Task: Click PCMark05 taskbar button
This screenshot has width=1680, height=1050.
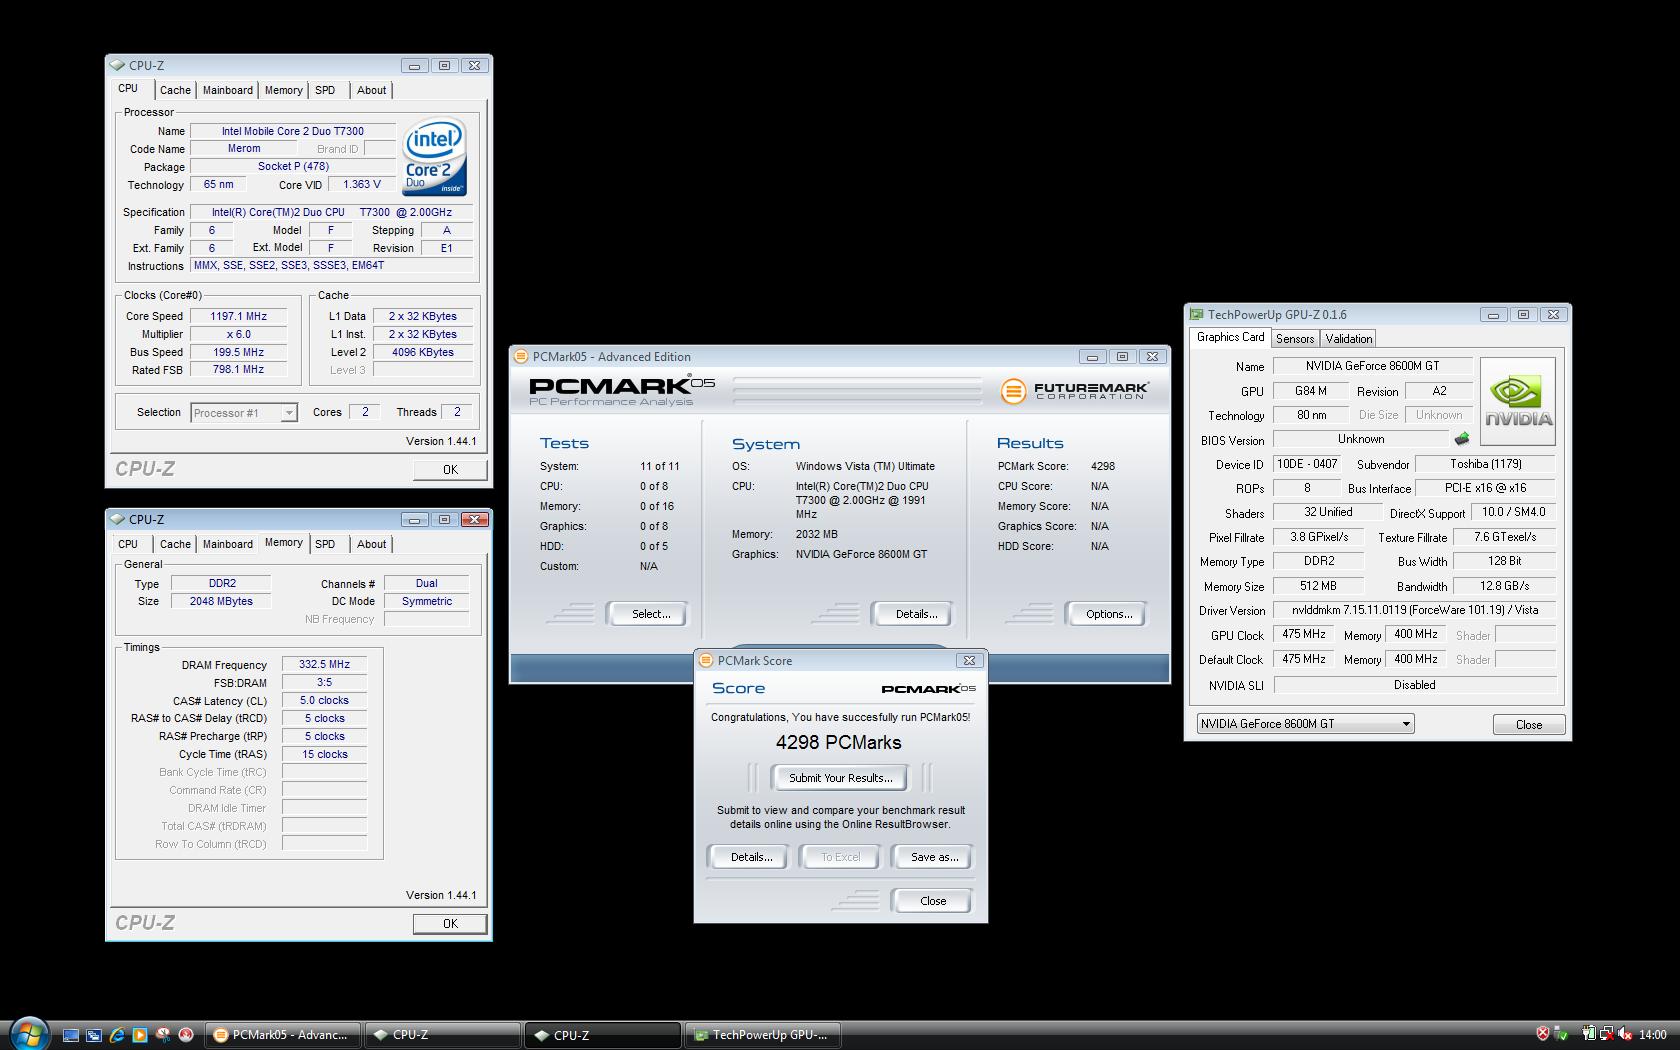Action: 284,1035
